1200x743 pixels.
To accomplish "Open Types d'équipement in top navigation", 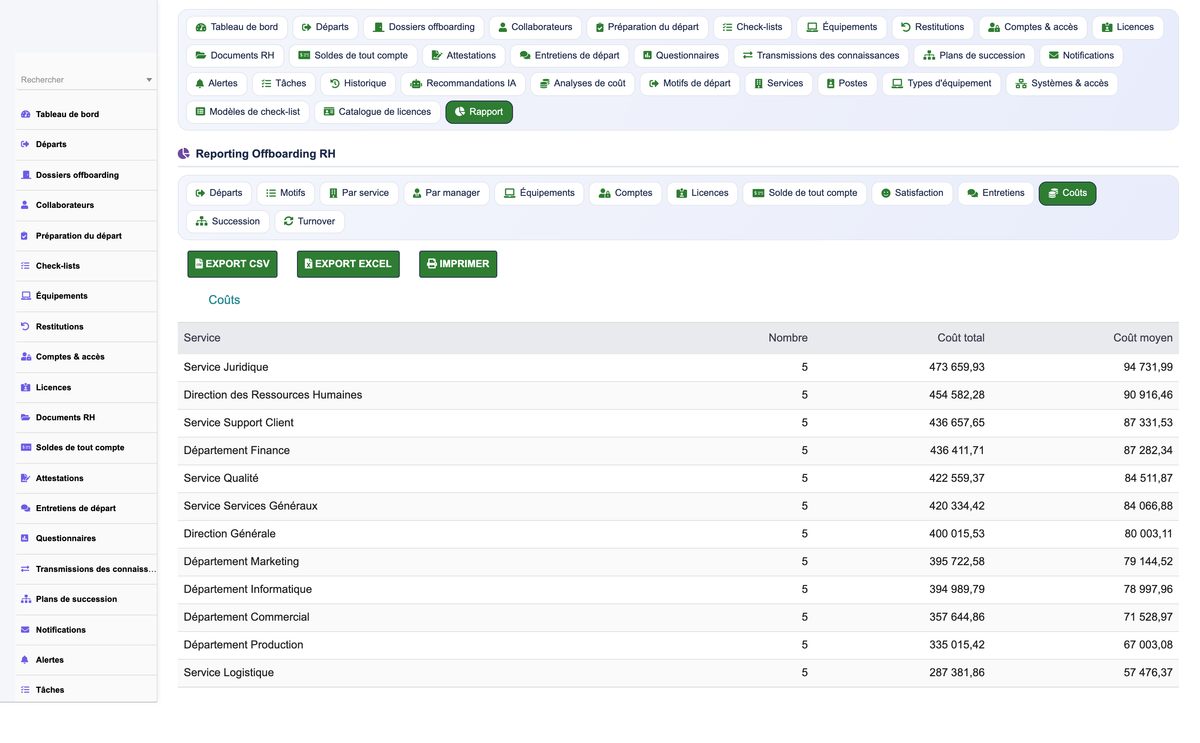I will coord(941,84).
